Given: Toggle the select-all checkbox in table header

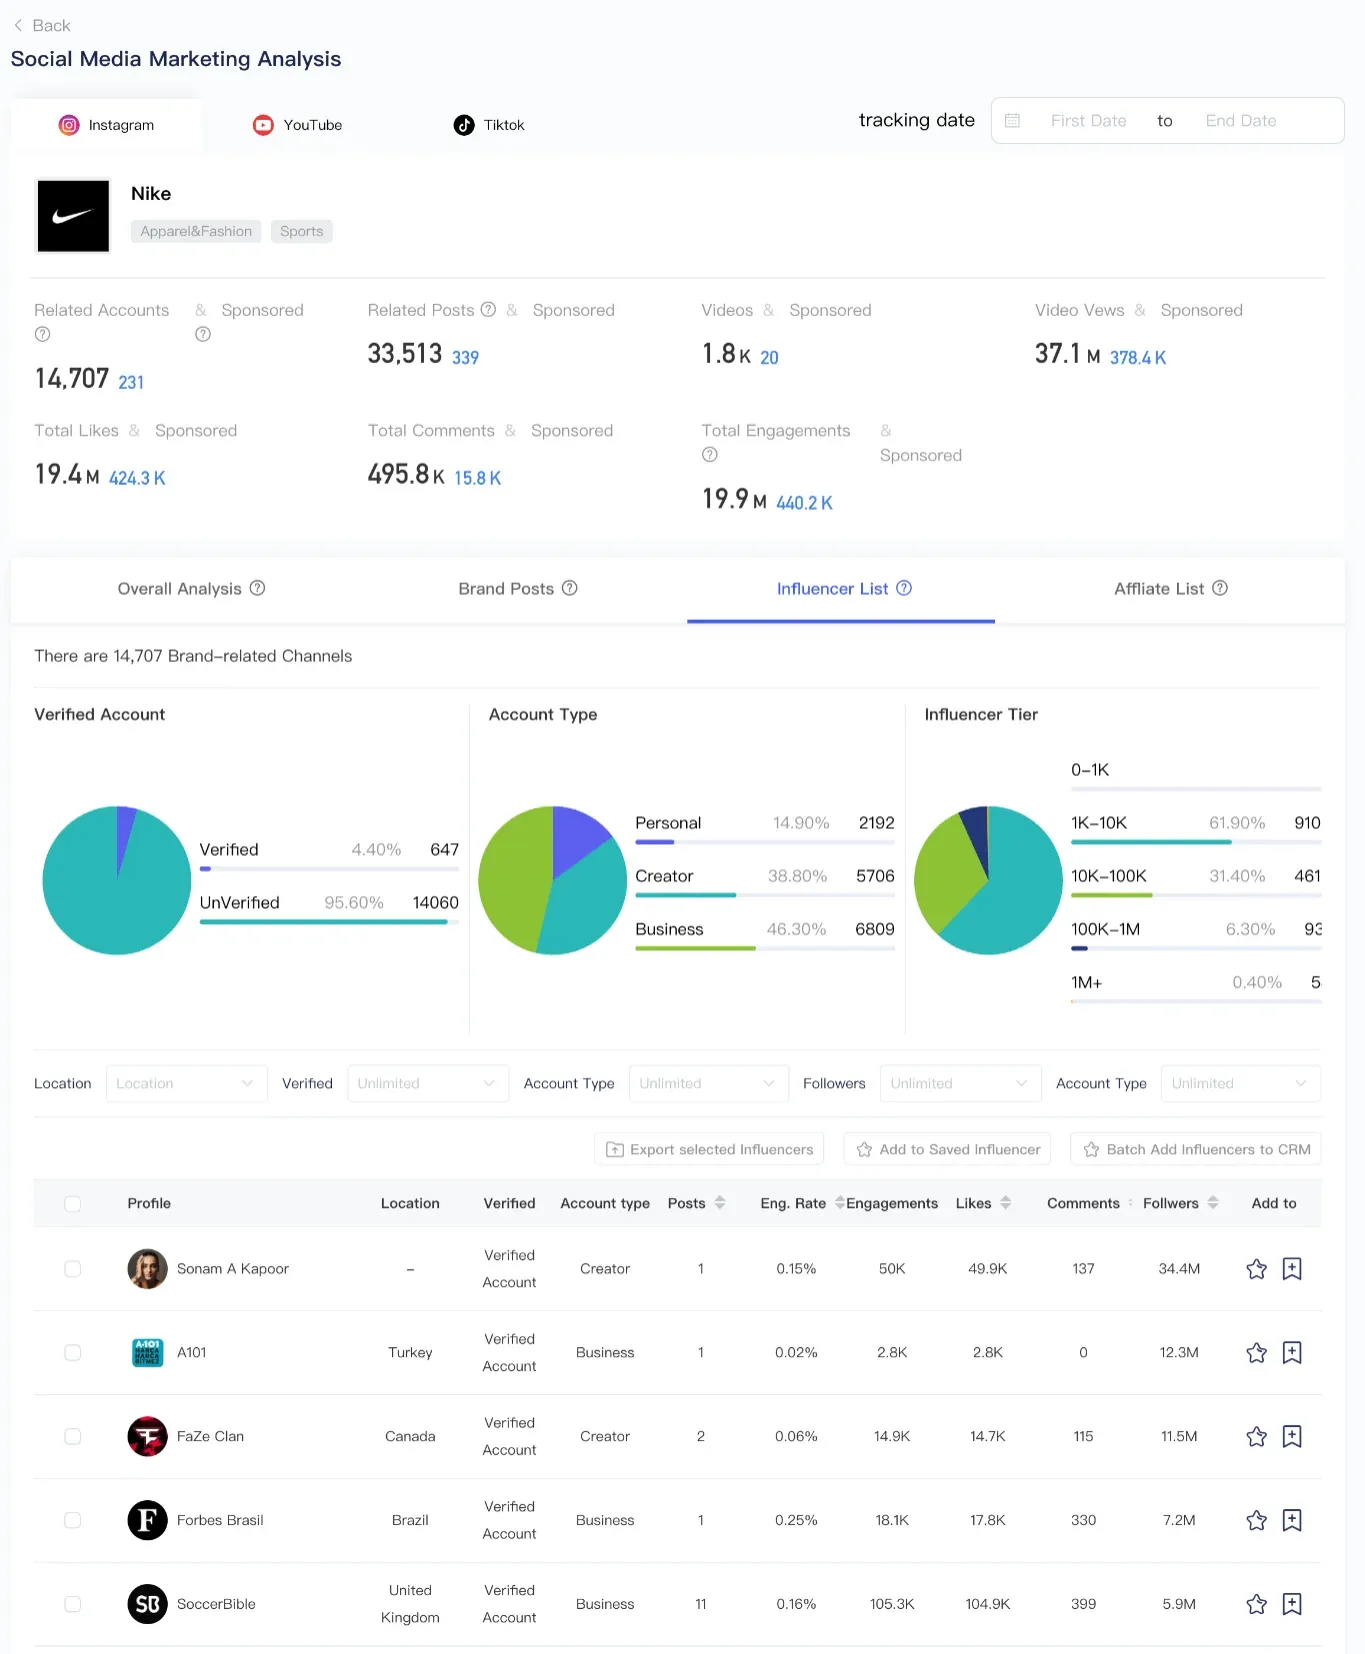Looking at the screenshot, I should [73, 1204].
